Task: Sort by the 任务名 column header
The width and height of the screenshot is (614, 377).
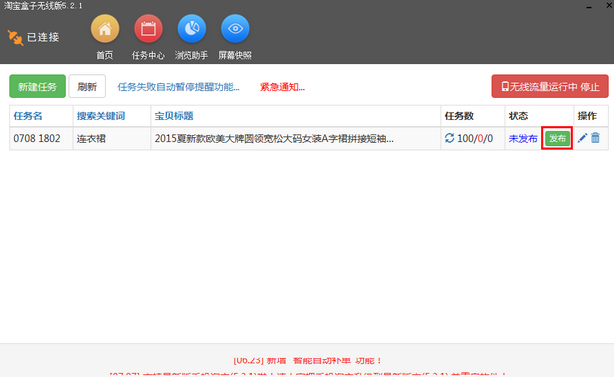Action: pos(28,116)
